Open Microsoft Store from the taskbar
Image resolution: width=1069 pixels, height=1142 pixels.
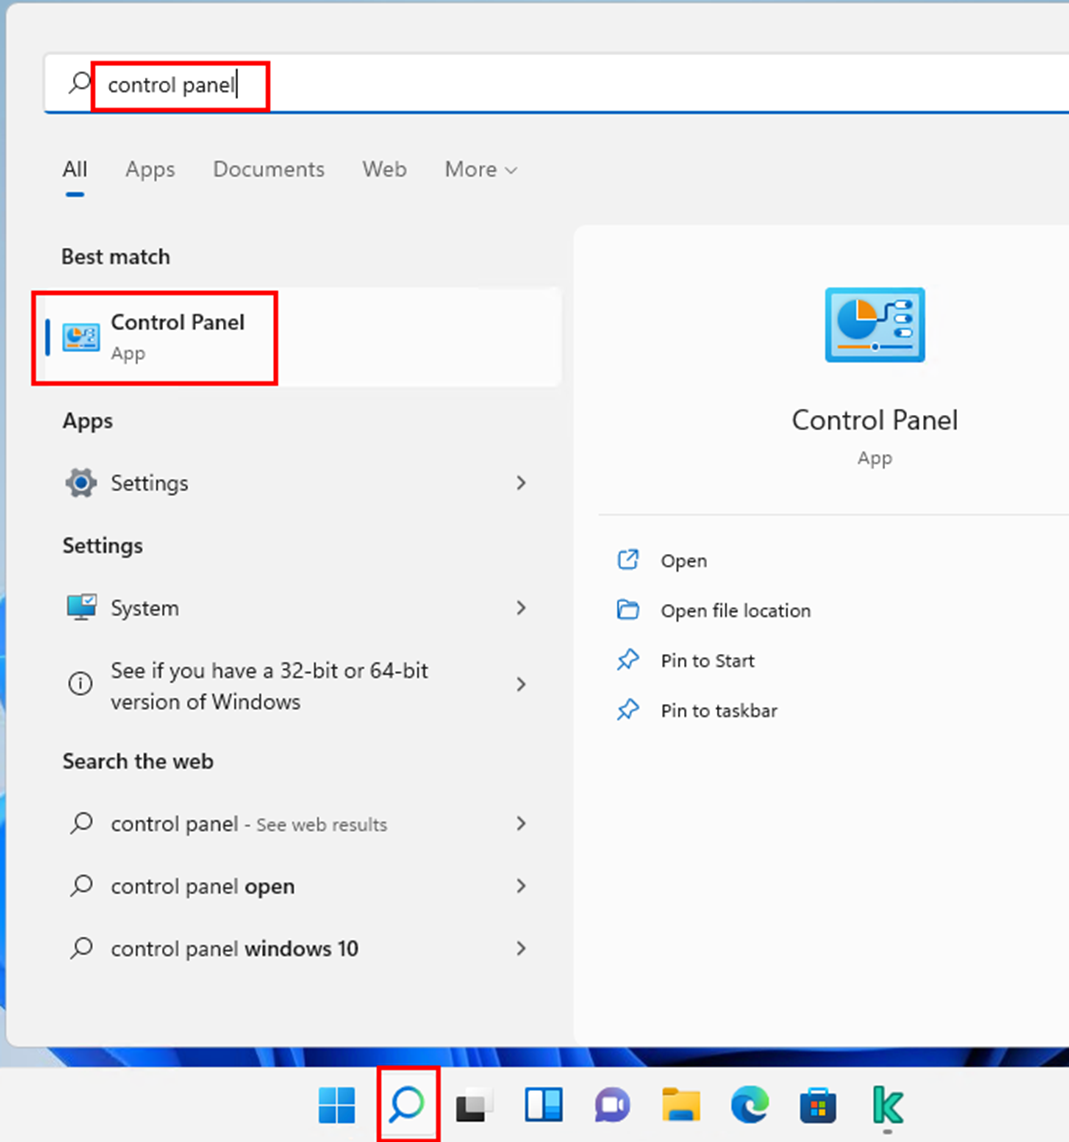click(818, 1105)
